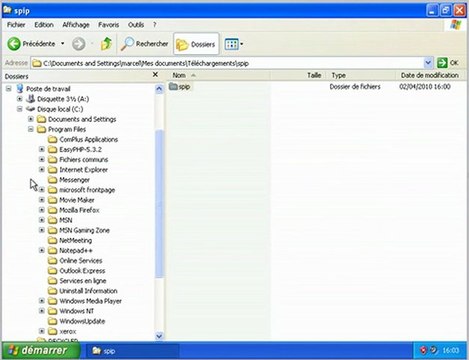The height and width of the screenshot is (360, 469).
Task: Expand the EasyPHP-5.3.2 folder node
Action: pos(42,149)
